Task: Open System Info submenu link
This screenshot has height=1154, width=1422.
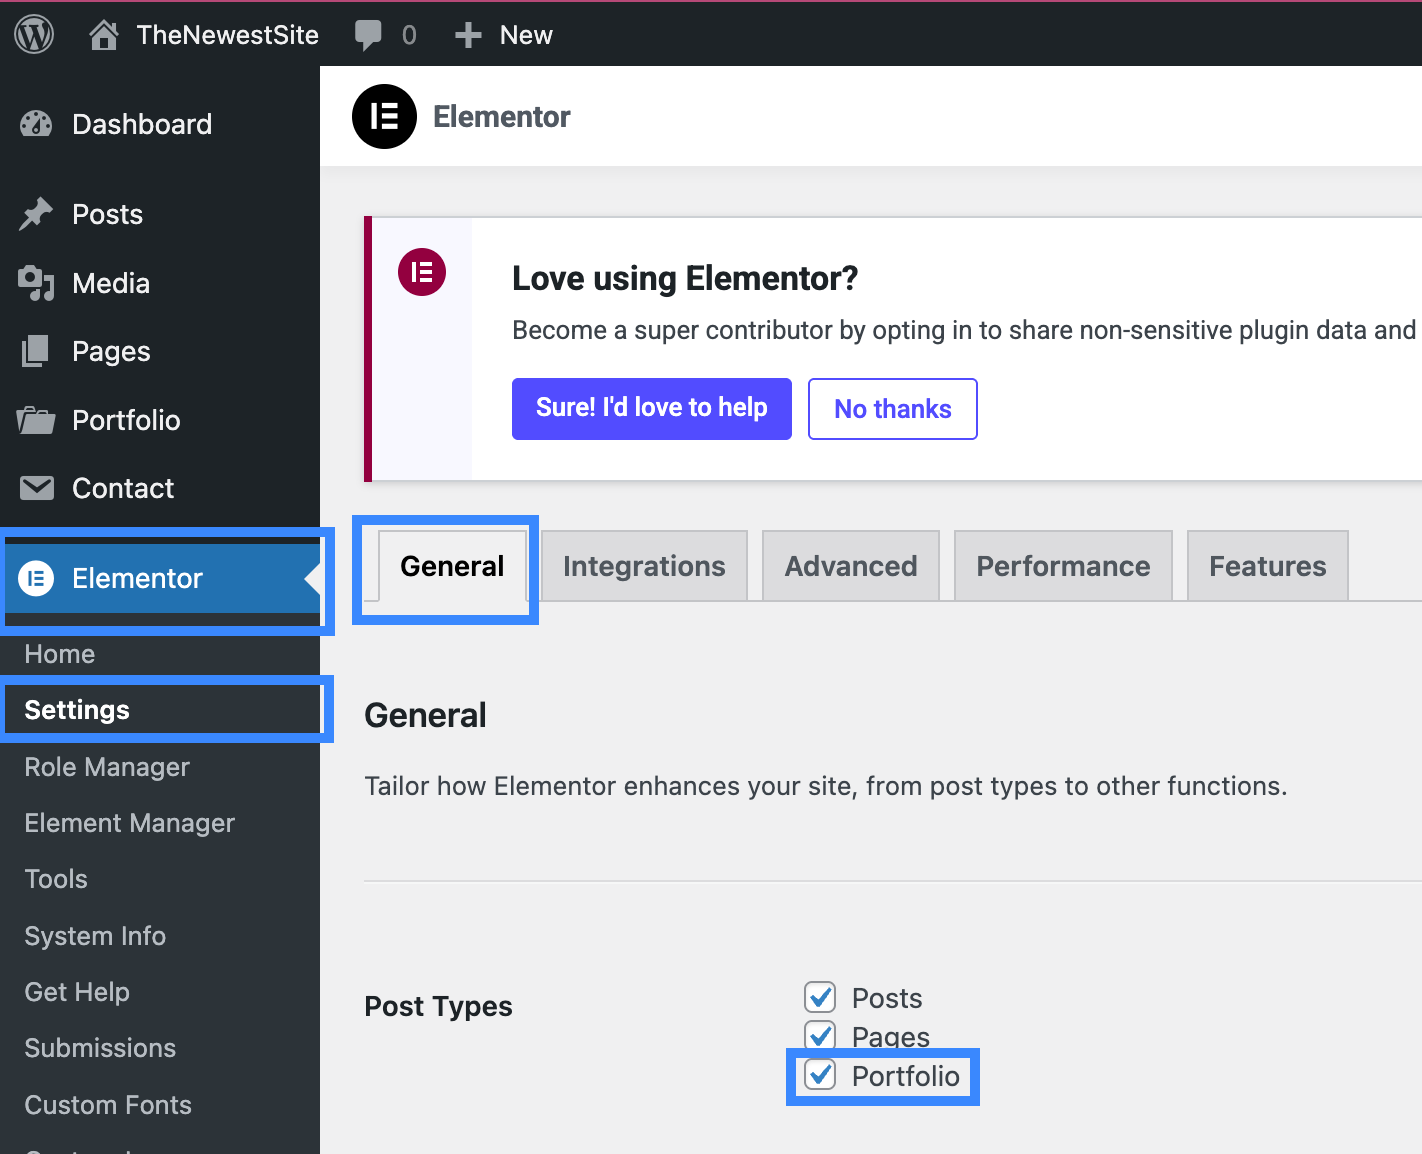Action: click(95, 936)
